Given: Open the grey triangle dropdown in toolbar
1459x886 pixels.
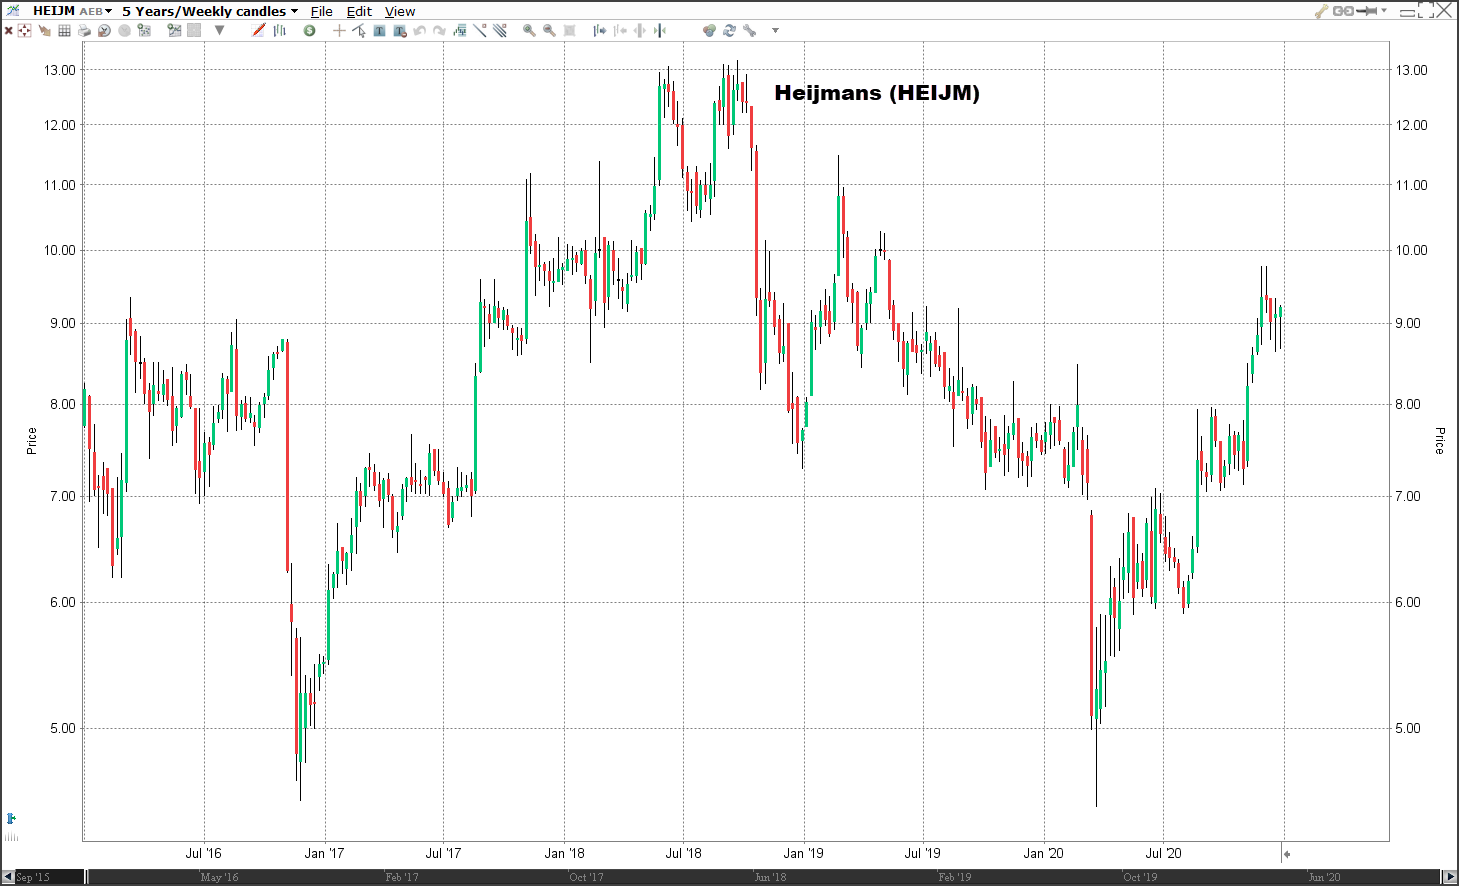Looking at the screenshot, I should coord(219,31).
